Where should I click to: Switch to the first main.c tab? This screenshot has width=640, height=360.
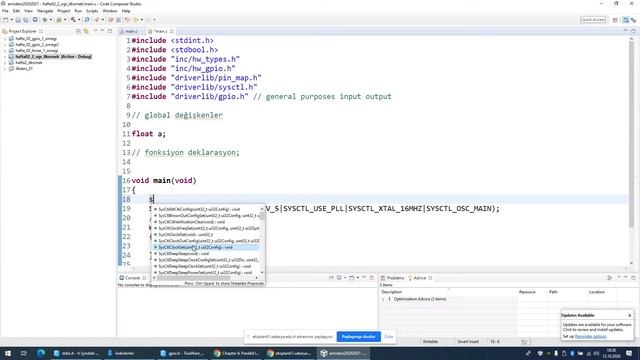[131, 31]
